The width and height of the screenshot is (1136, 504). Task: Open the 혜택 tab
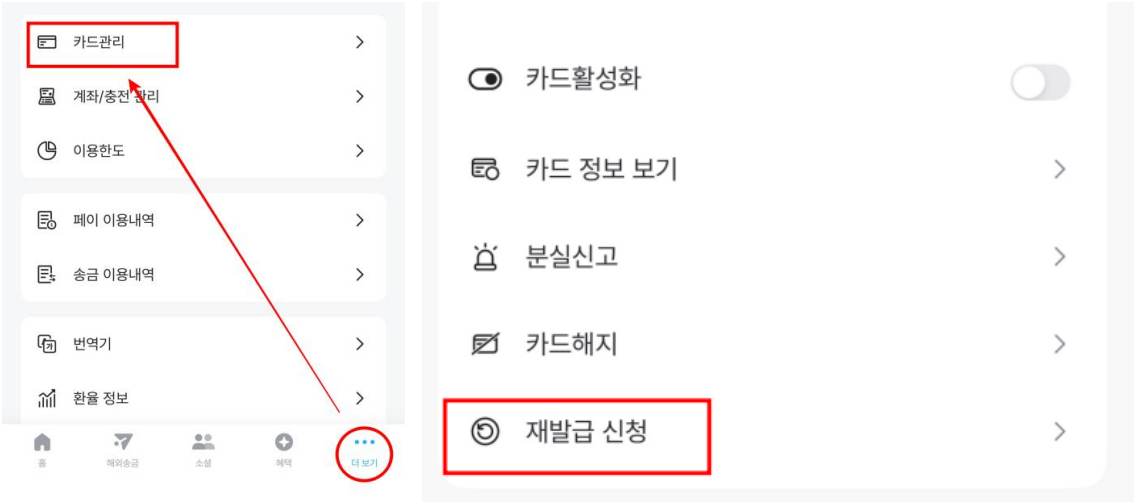tap(284, 449)
